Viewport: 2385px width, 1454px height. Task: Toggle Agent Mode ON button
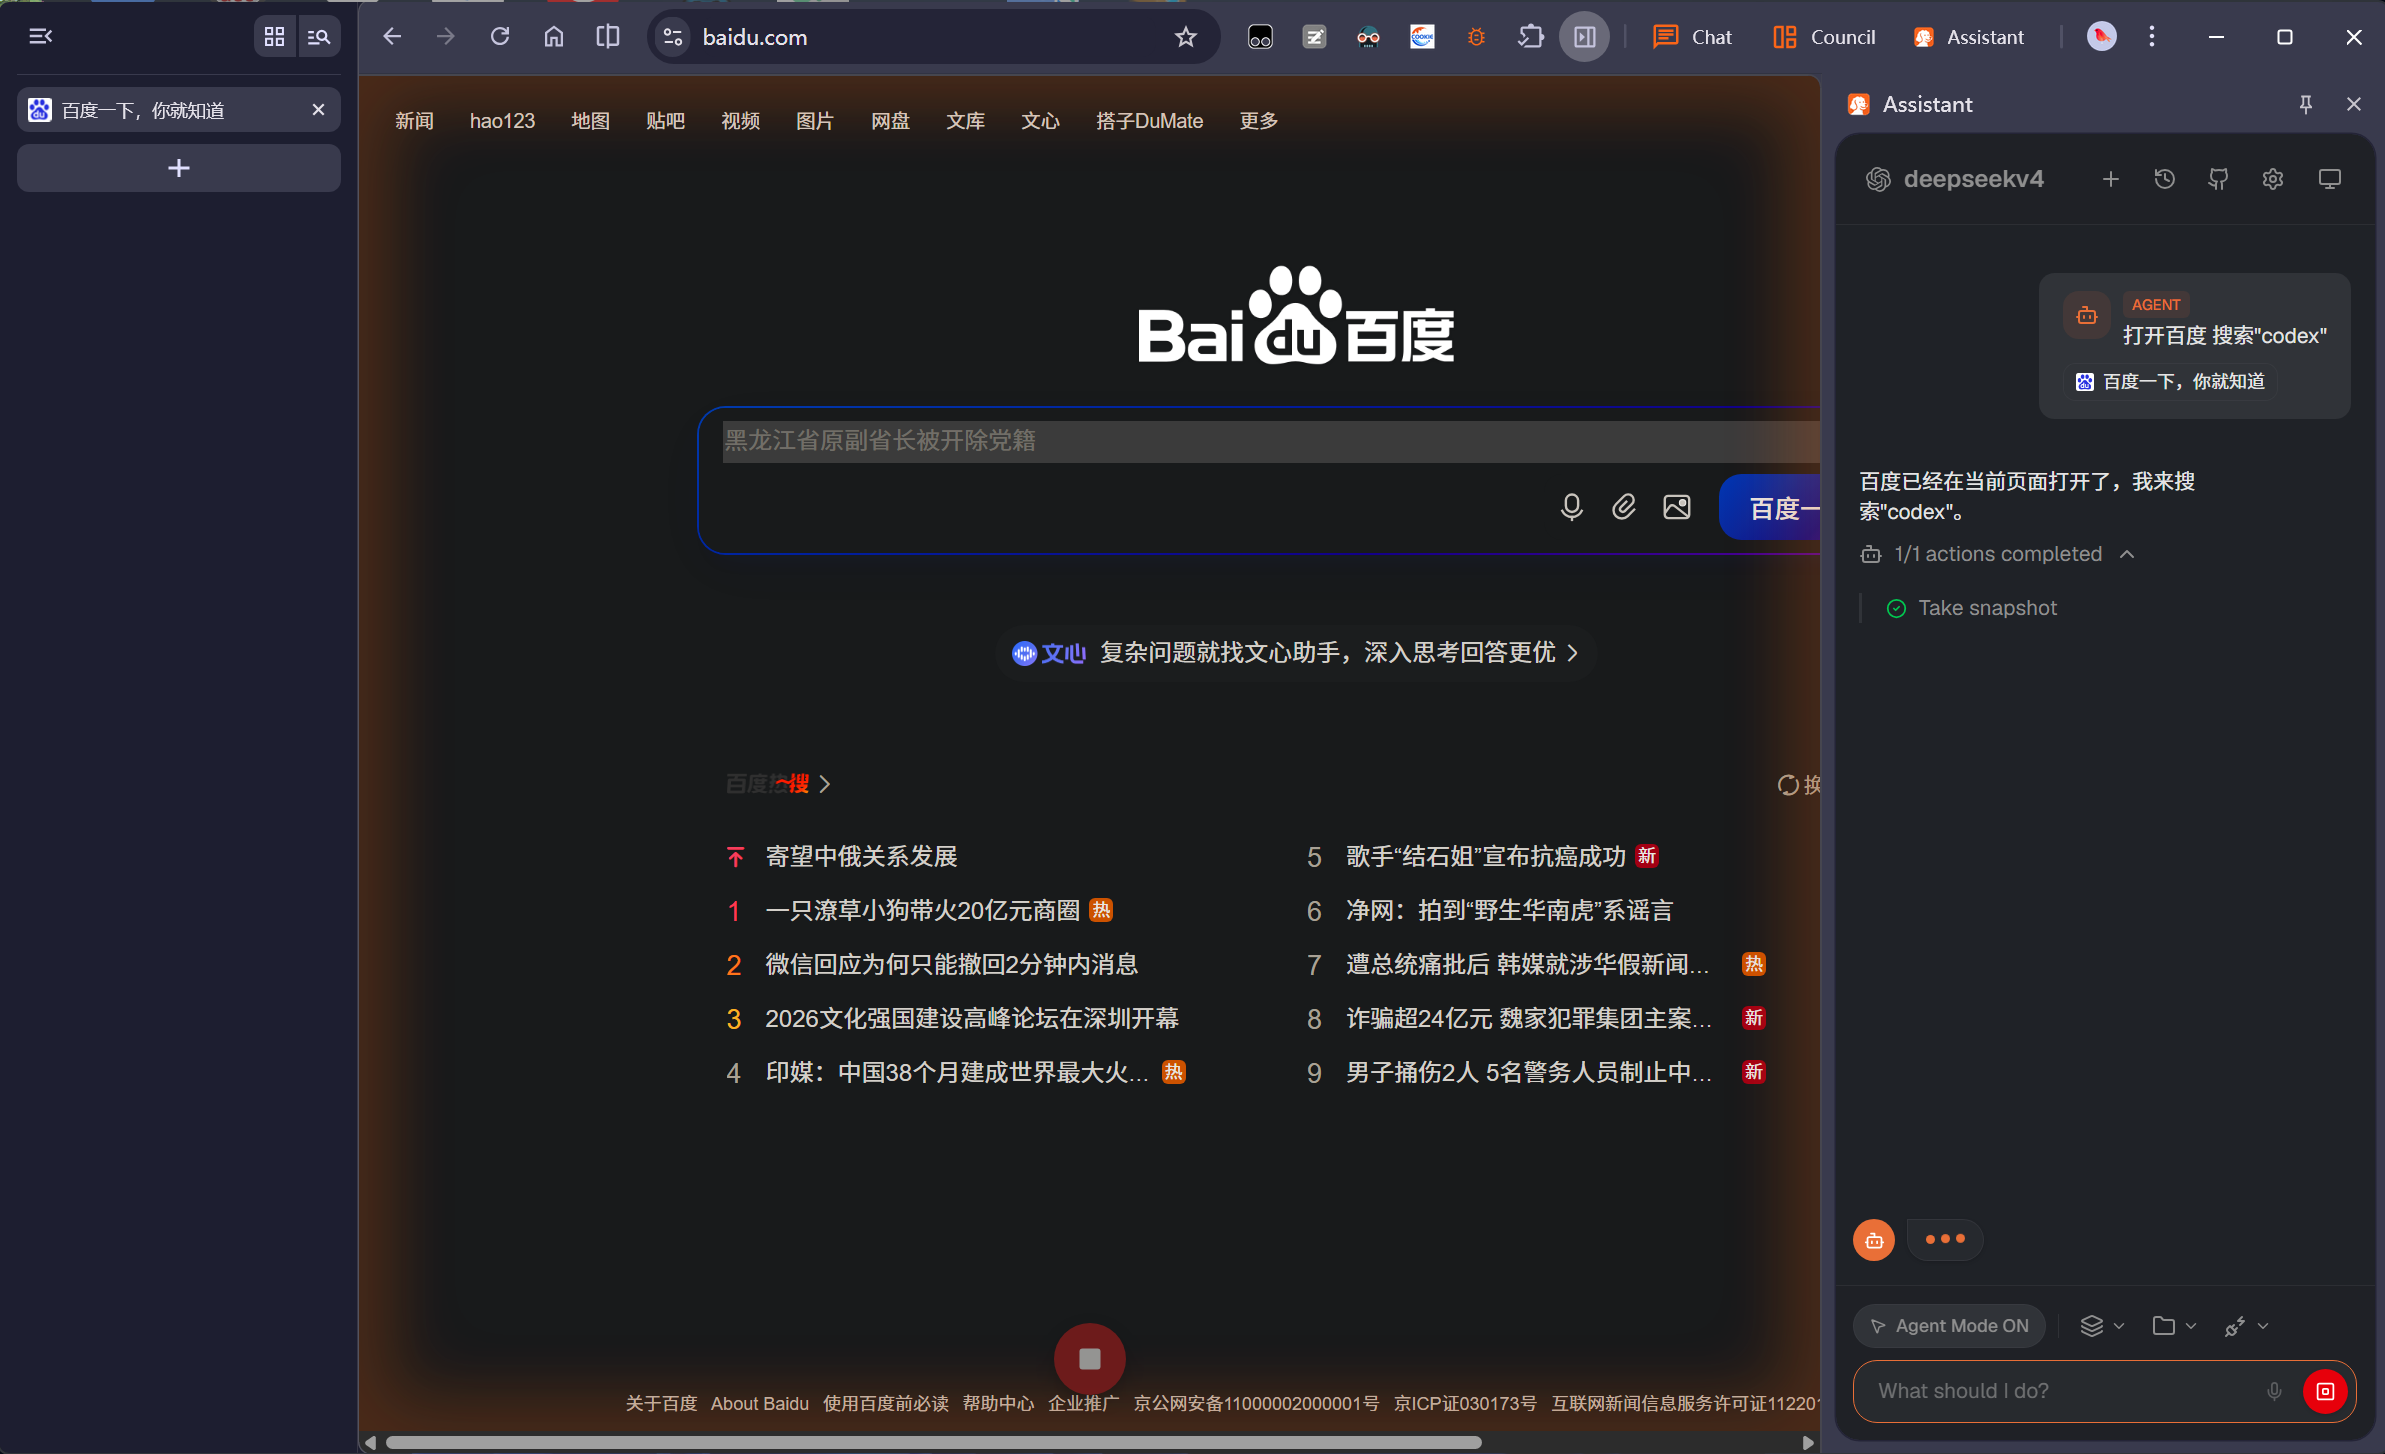pyautogui.click(x=1949, y=1326)
